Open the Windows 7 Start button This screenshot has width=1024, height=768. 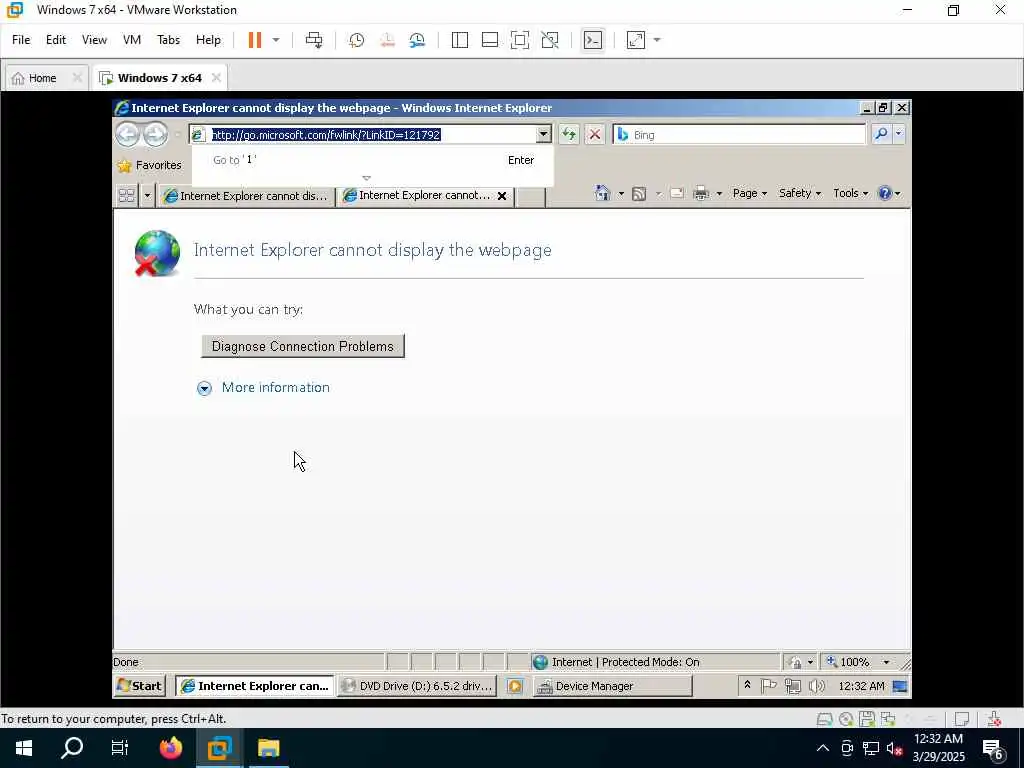139,686
